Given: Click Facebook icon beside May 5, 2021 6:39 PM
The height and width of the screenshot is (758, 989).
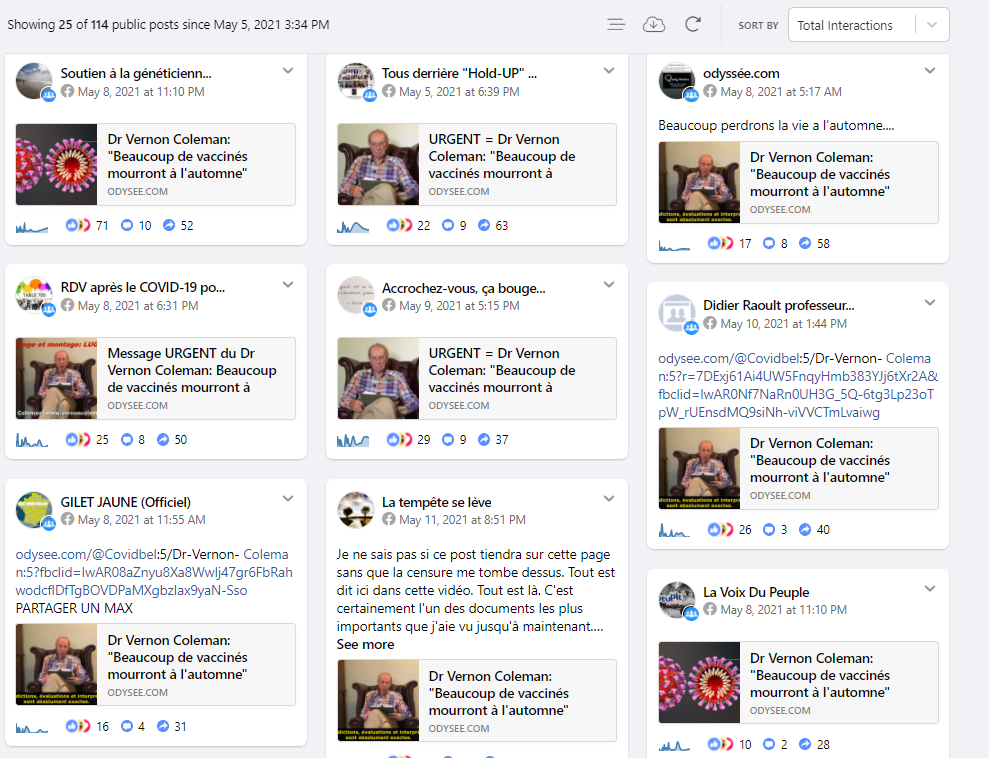Looking at the screenshot, I should pyautogui.click(x=389, y=91).
